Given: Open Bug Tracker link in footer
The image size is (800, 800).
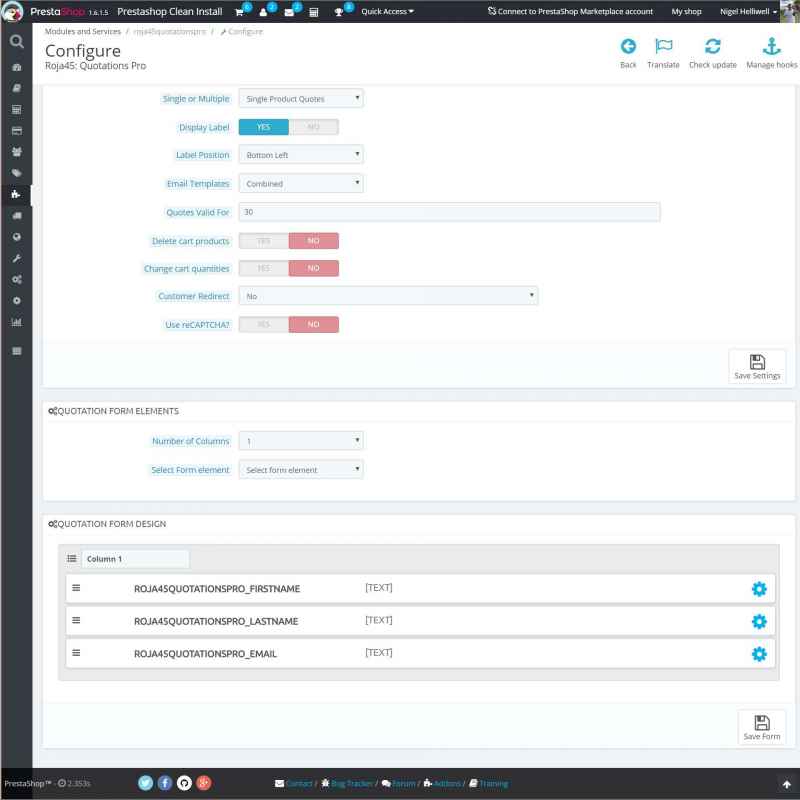Looking at the screenshot, I should pos(347,783).
